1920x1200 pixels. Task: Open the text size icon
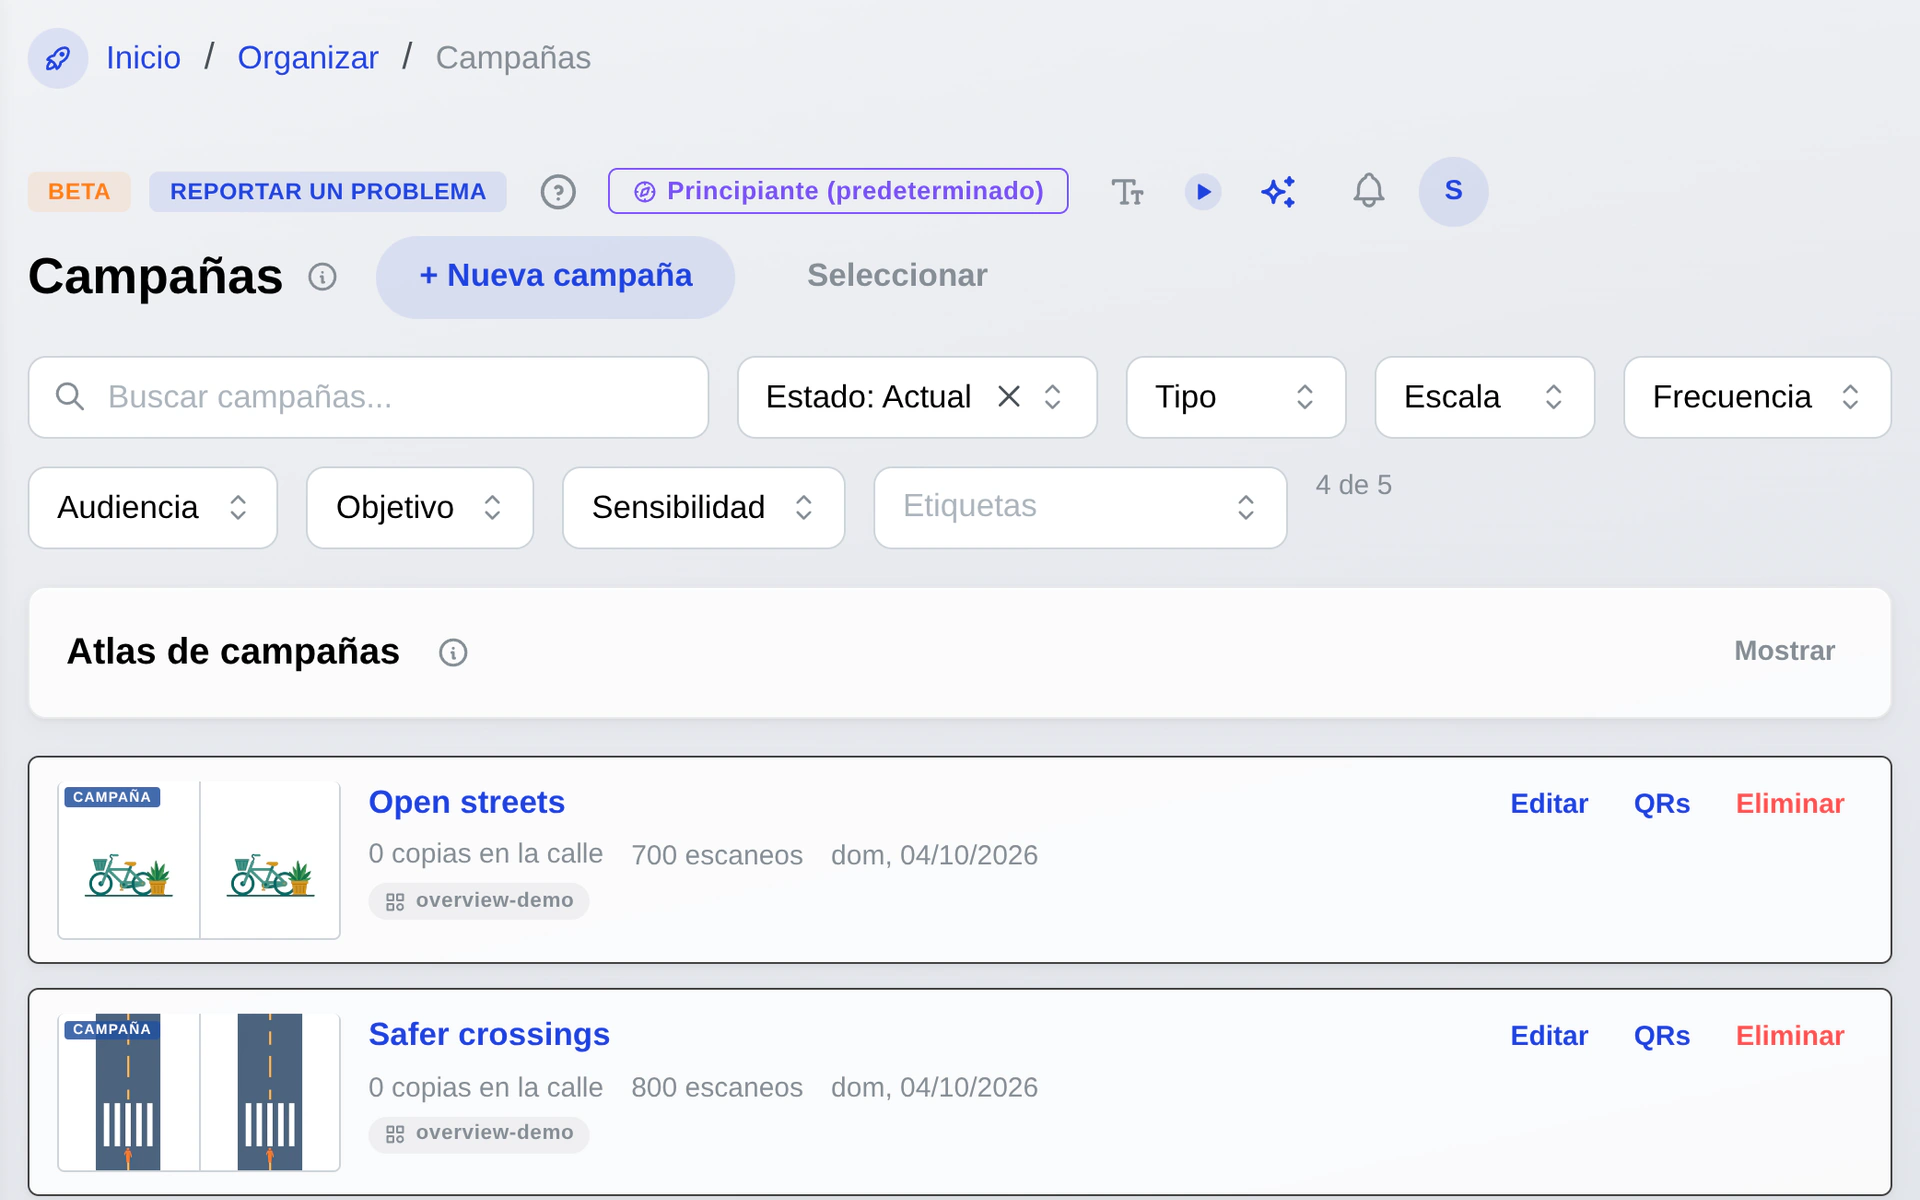1127,191
